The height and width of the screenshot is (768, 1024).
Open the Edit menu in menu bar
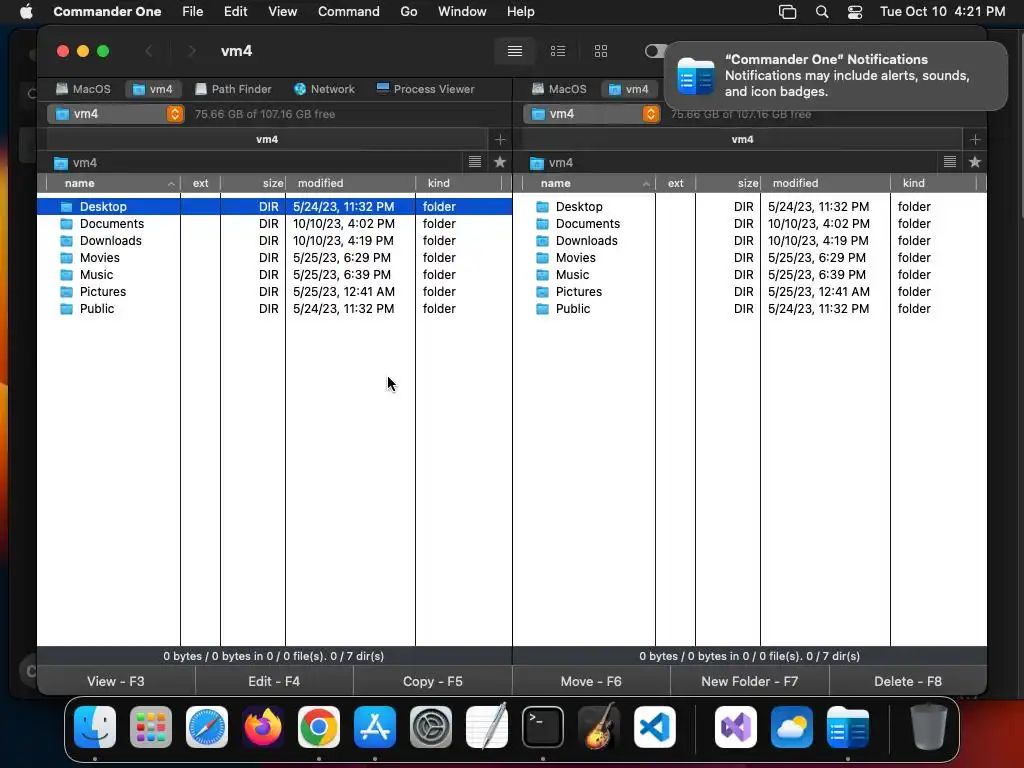pos(235,11)
